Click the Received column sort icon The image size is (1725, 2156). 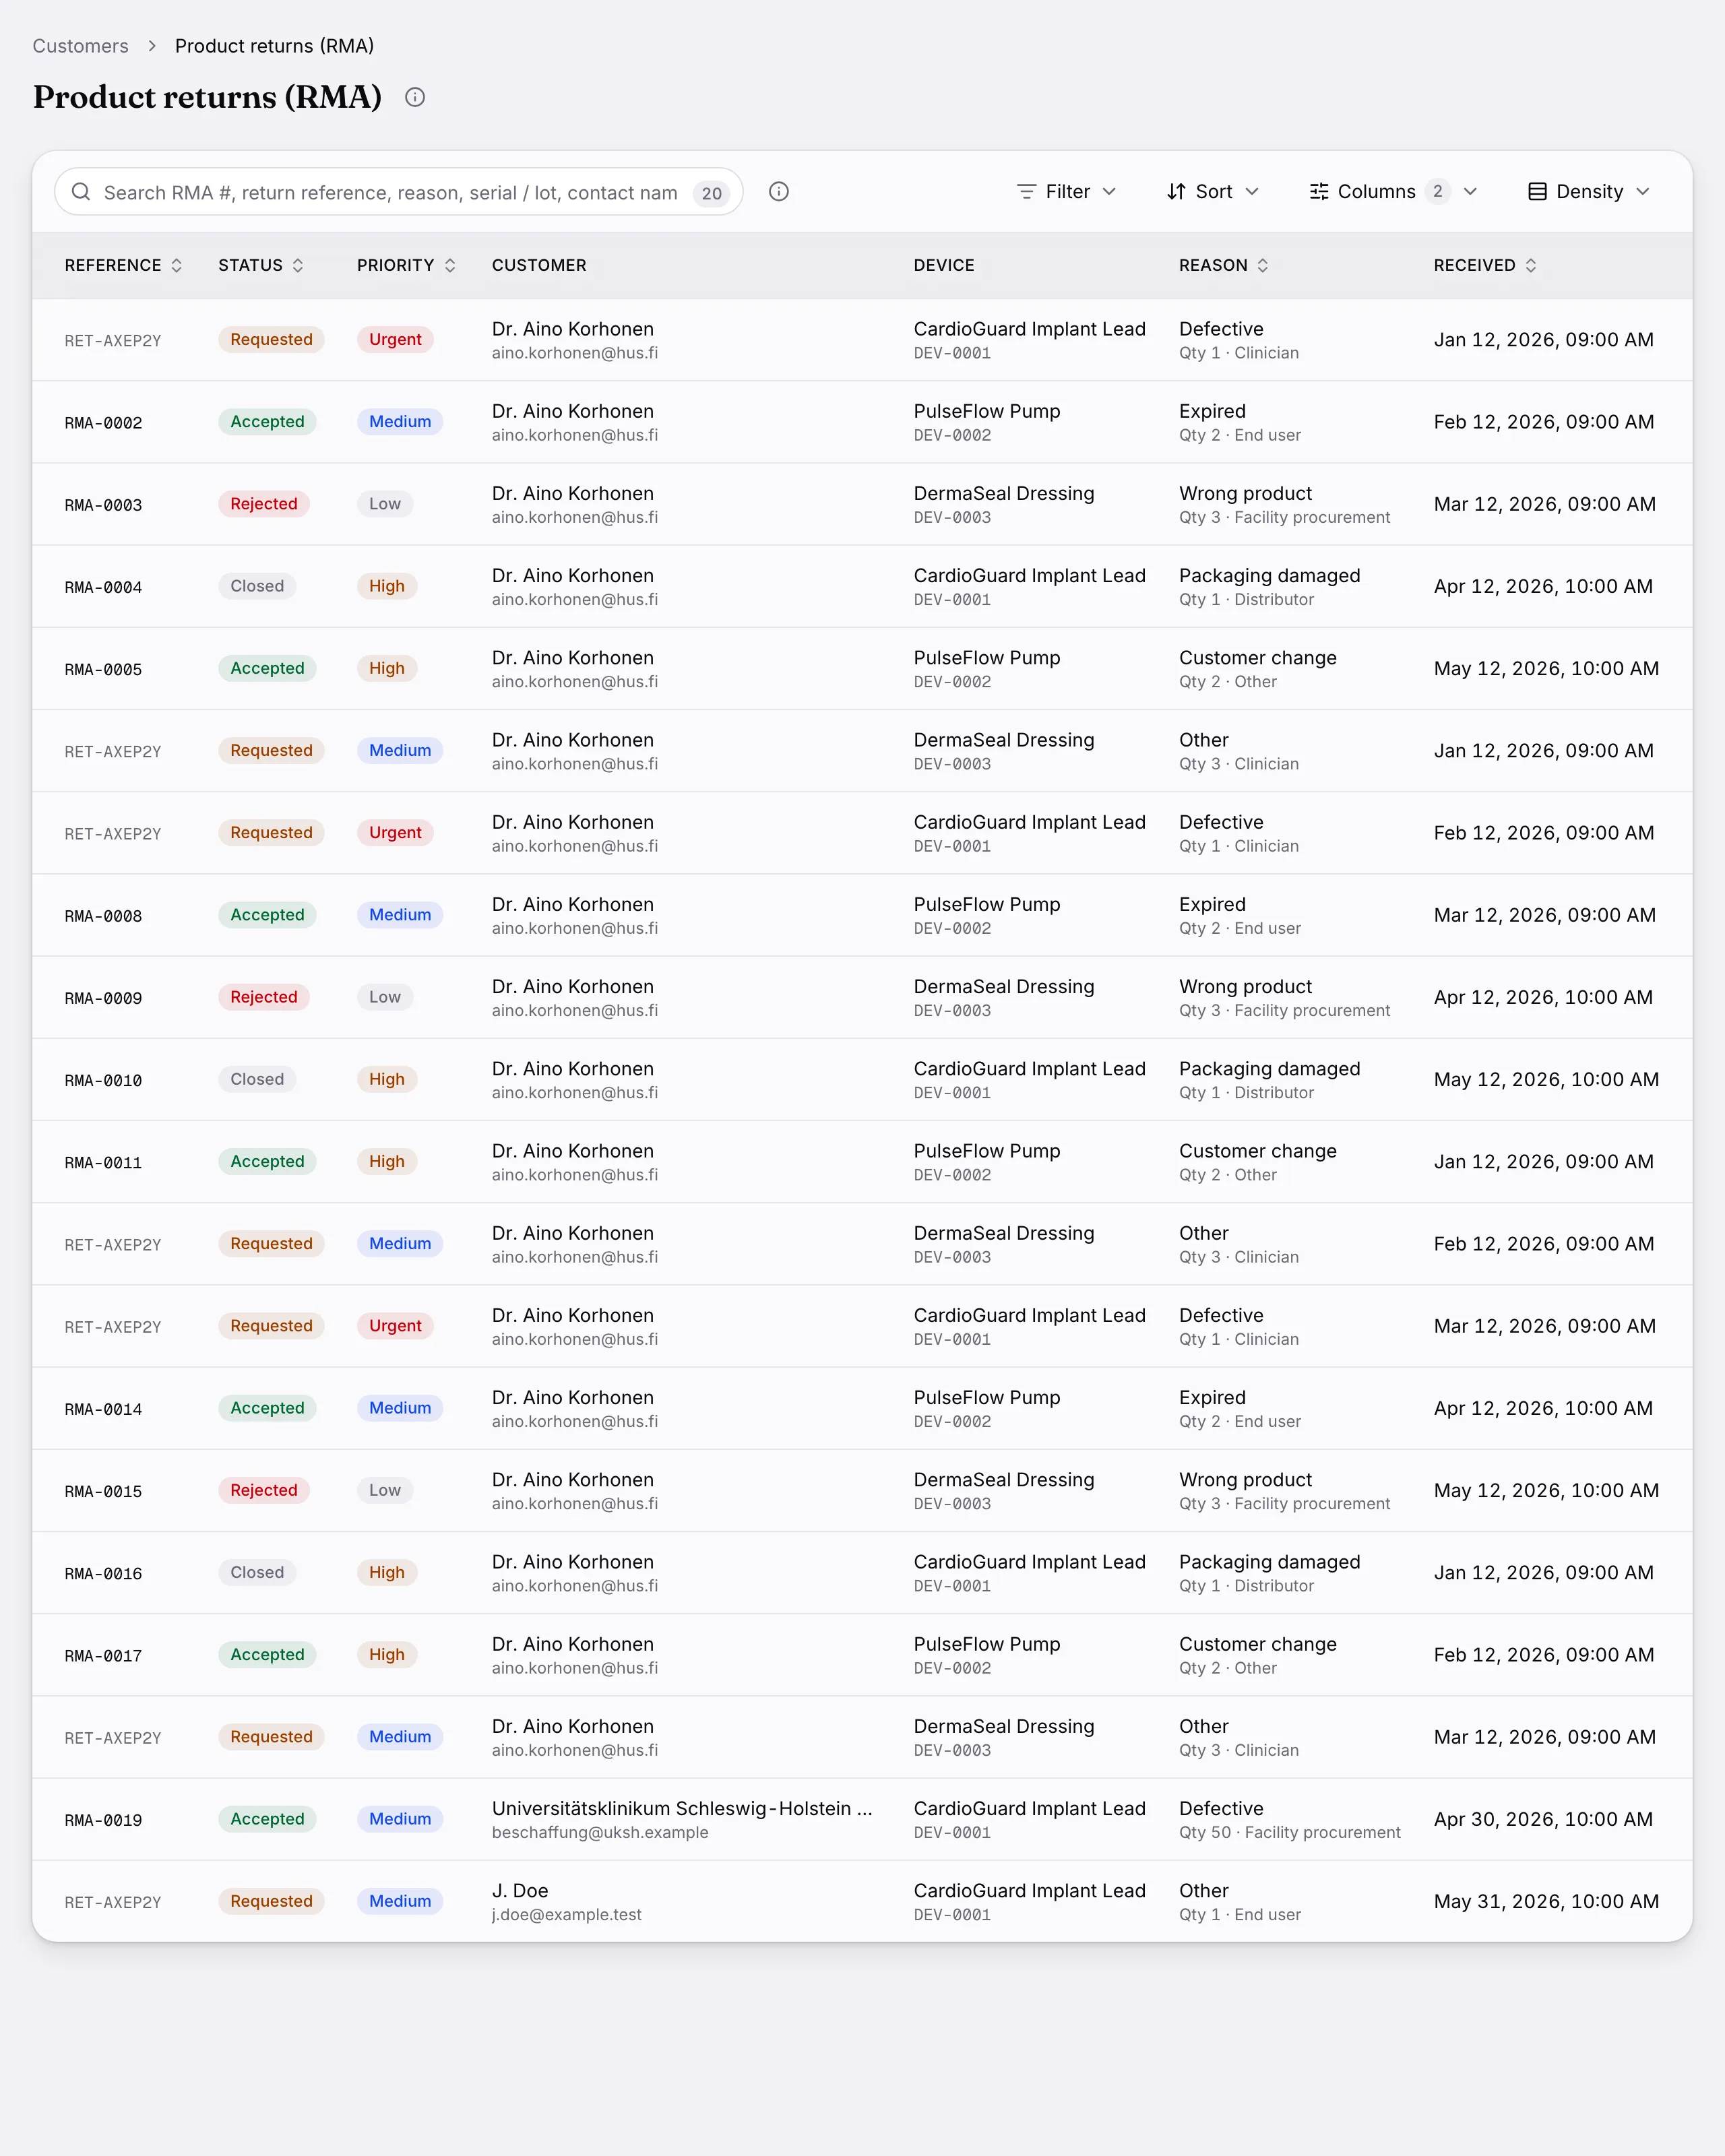[1531, 265]
